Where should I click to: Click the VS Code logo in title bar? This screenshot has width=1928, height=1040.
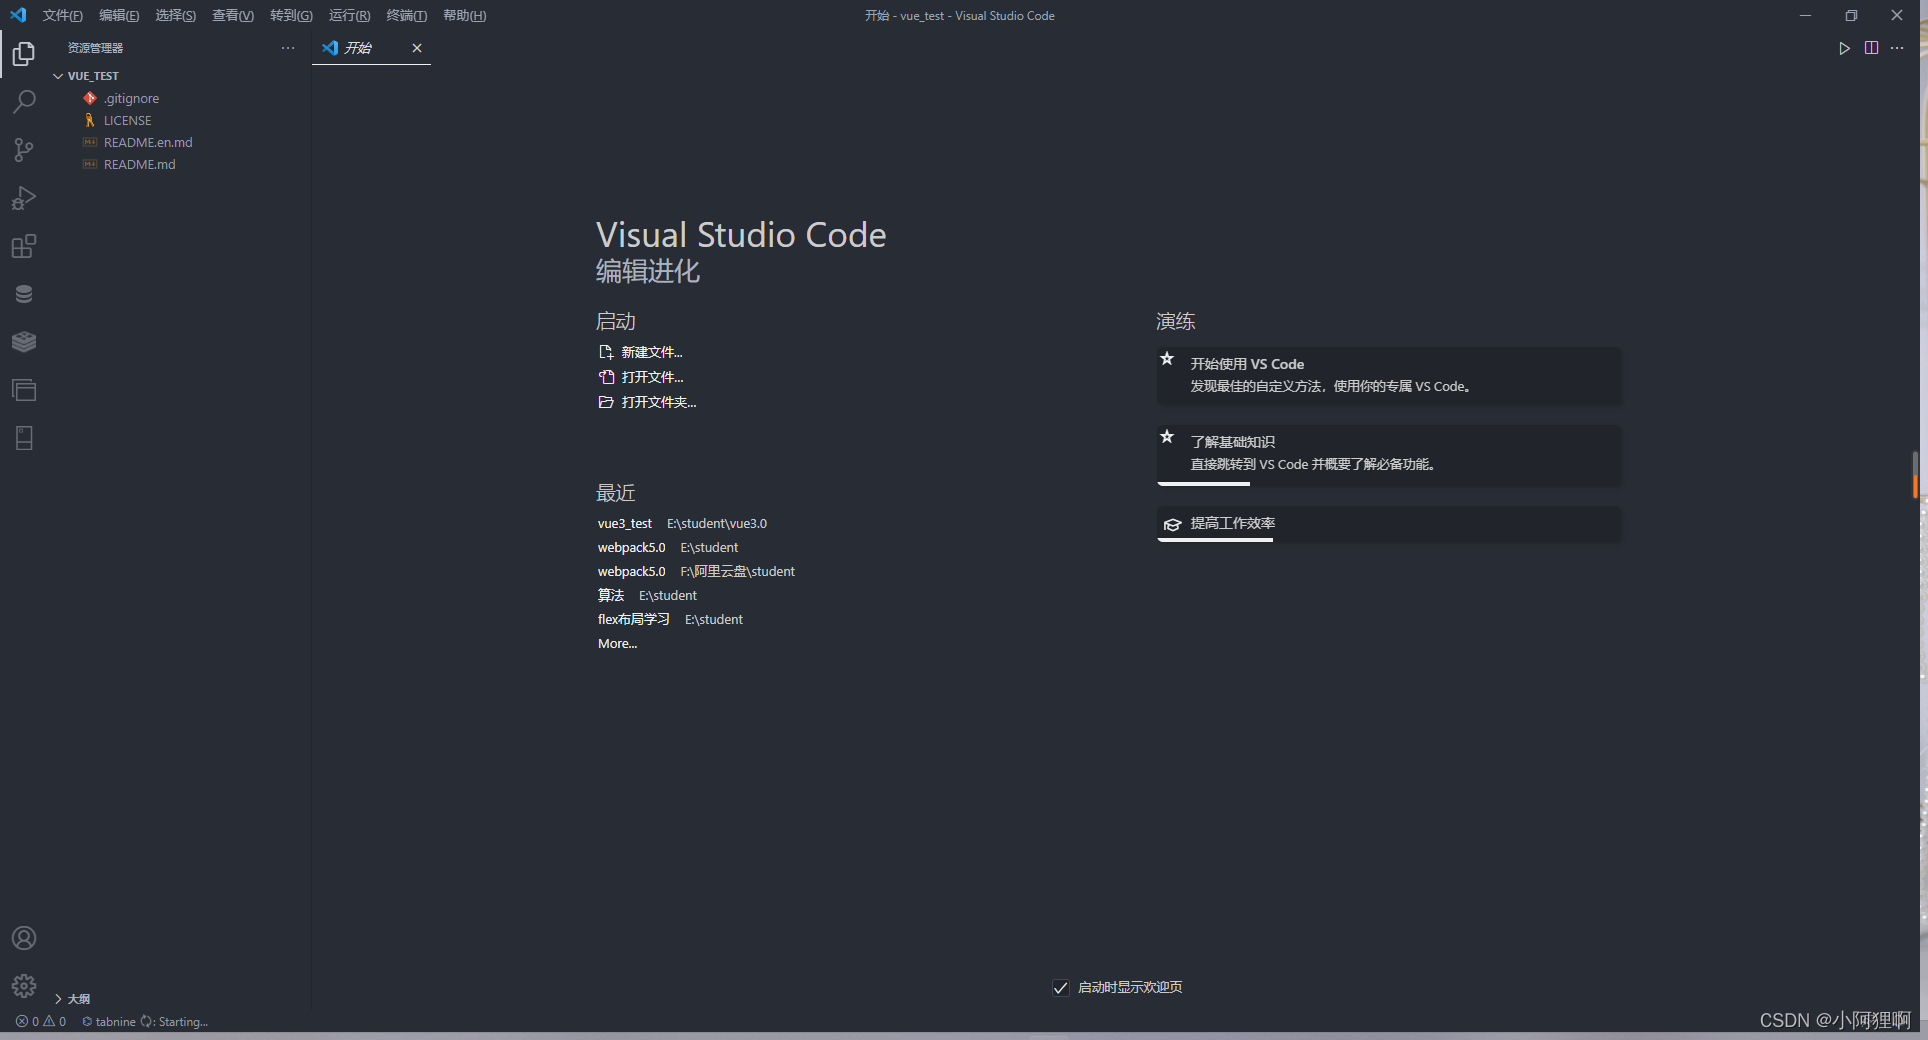18,15
